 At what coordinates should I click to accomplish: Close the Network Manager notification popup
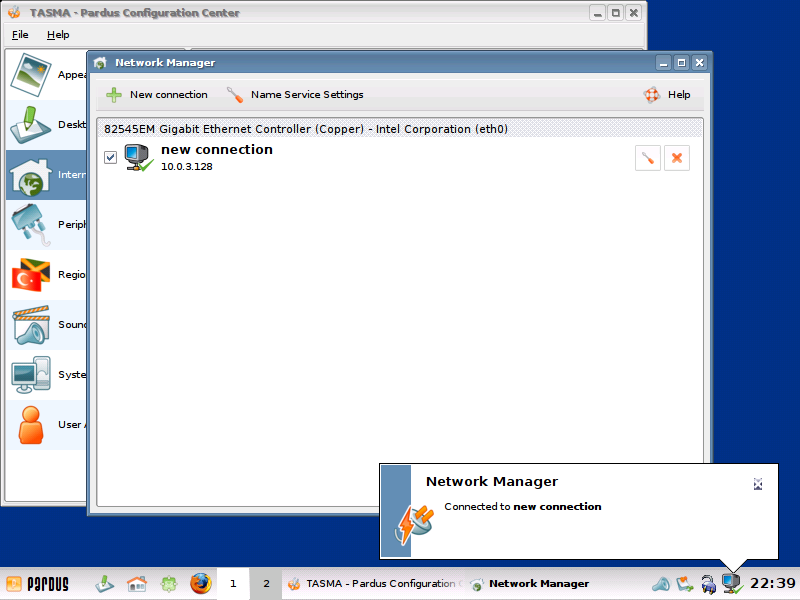tap(758, 484)
